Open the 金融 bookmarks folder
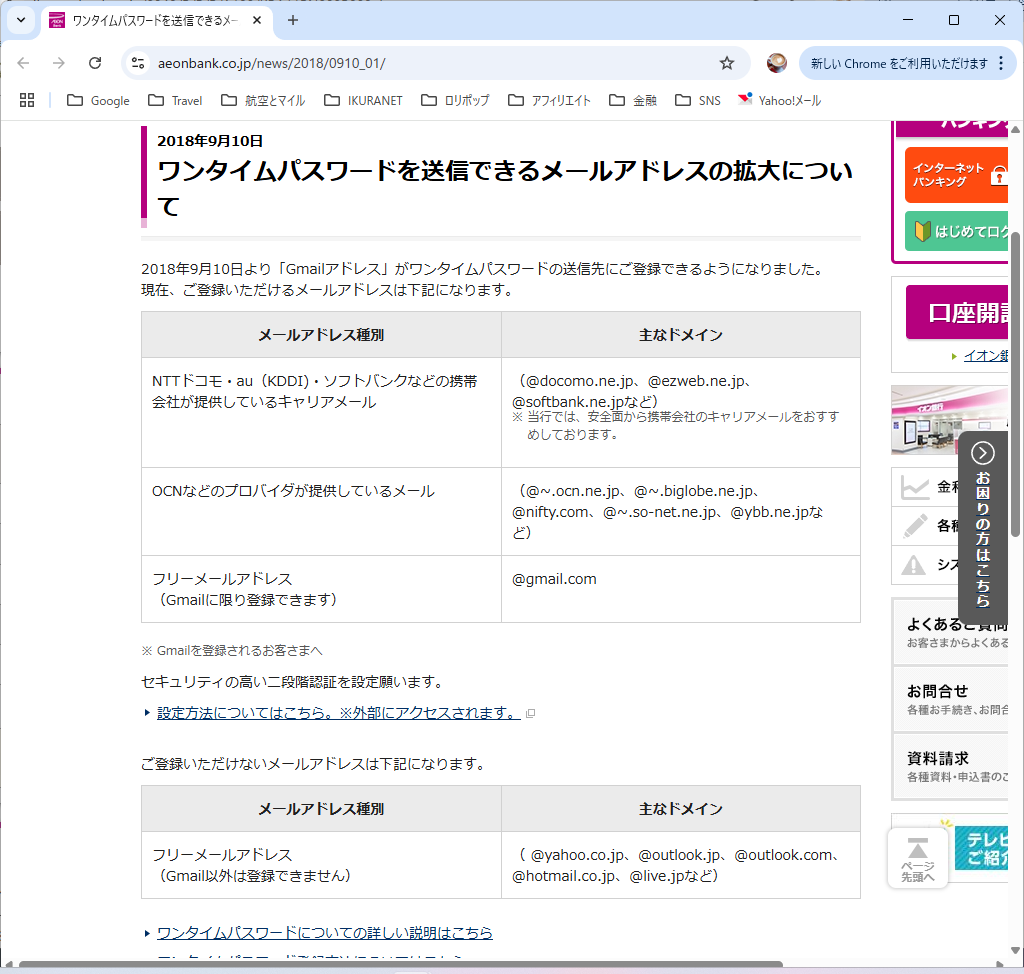The width and height of the screenshot is (1024, 974). [634, 100]
